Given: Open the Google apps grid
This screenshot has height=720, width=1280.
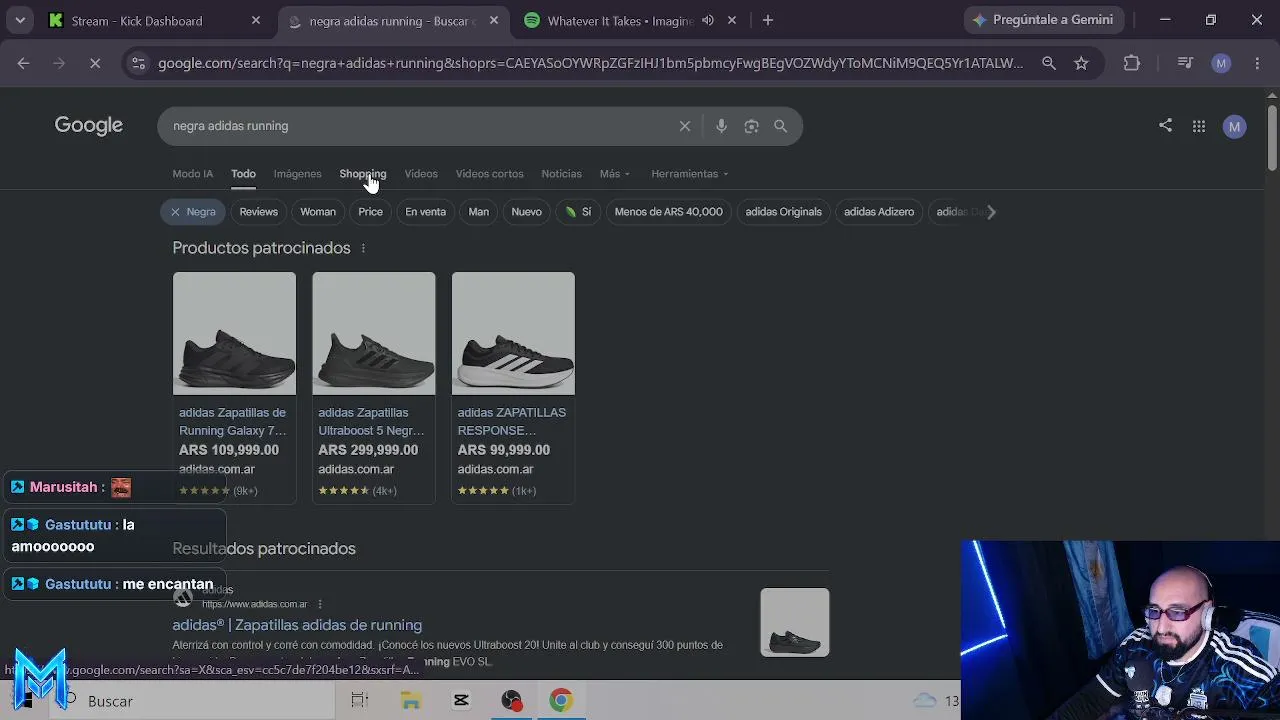Looking at the screenshot, I should pos(1199,126).
